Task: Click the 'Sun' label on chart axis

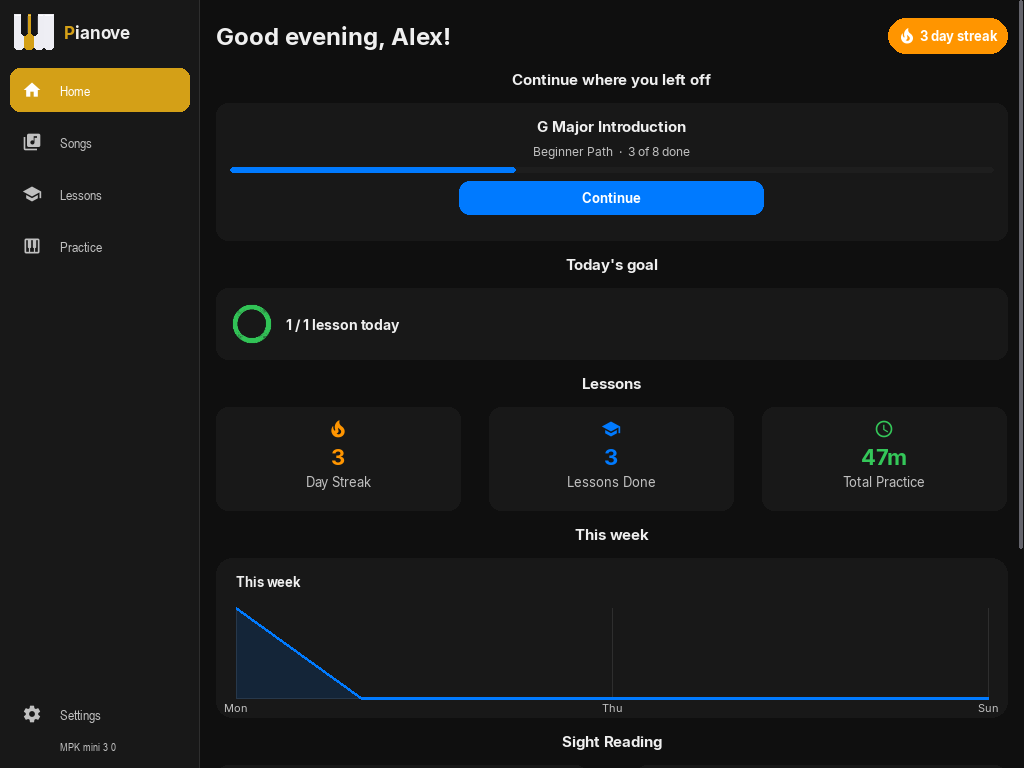Action: click(988, 708)
